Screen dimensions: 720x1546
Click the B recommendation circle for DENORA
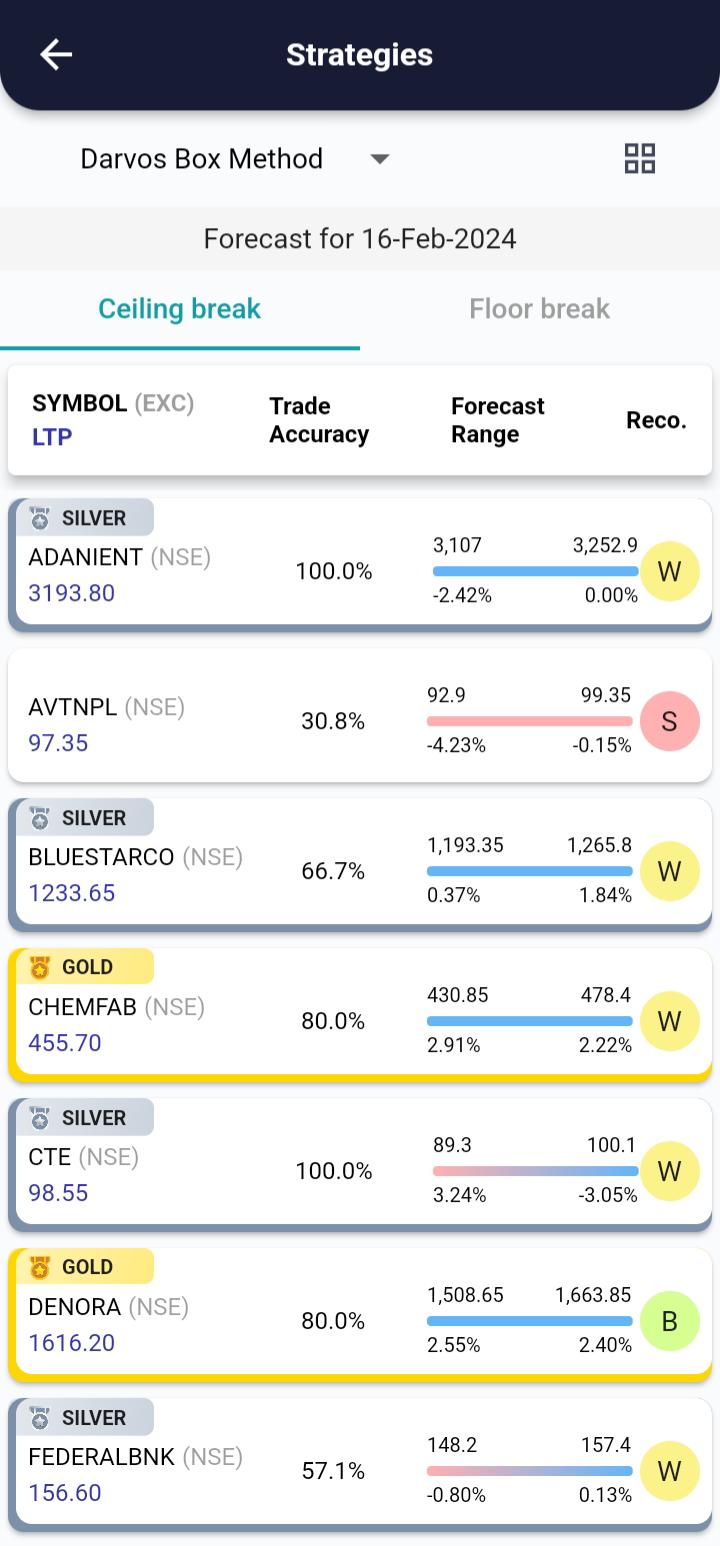670,1321
